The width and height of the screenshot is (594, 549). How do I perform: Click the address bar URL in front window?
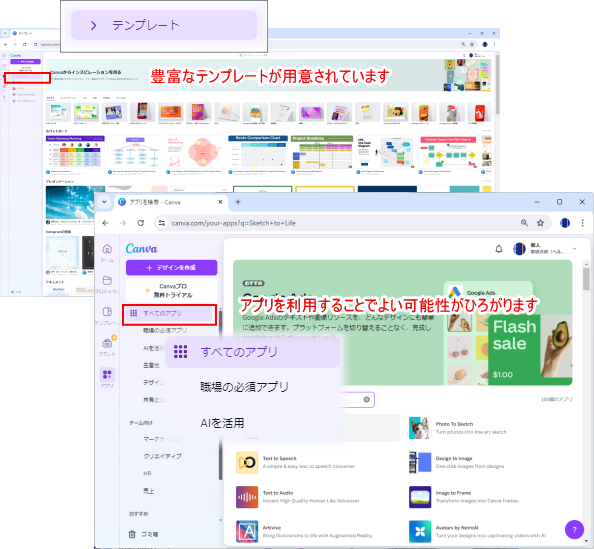click(x=233, y=223)
